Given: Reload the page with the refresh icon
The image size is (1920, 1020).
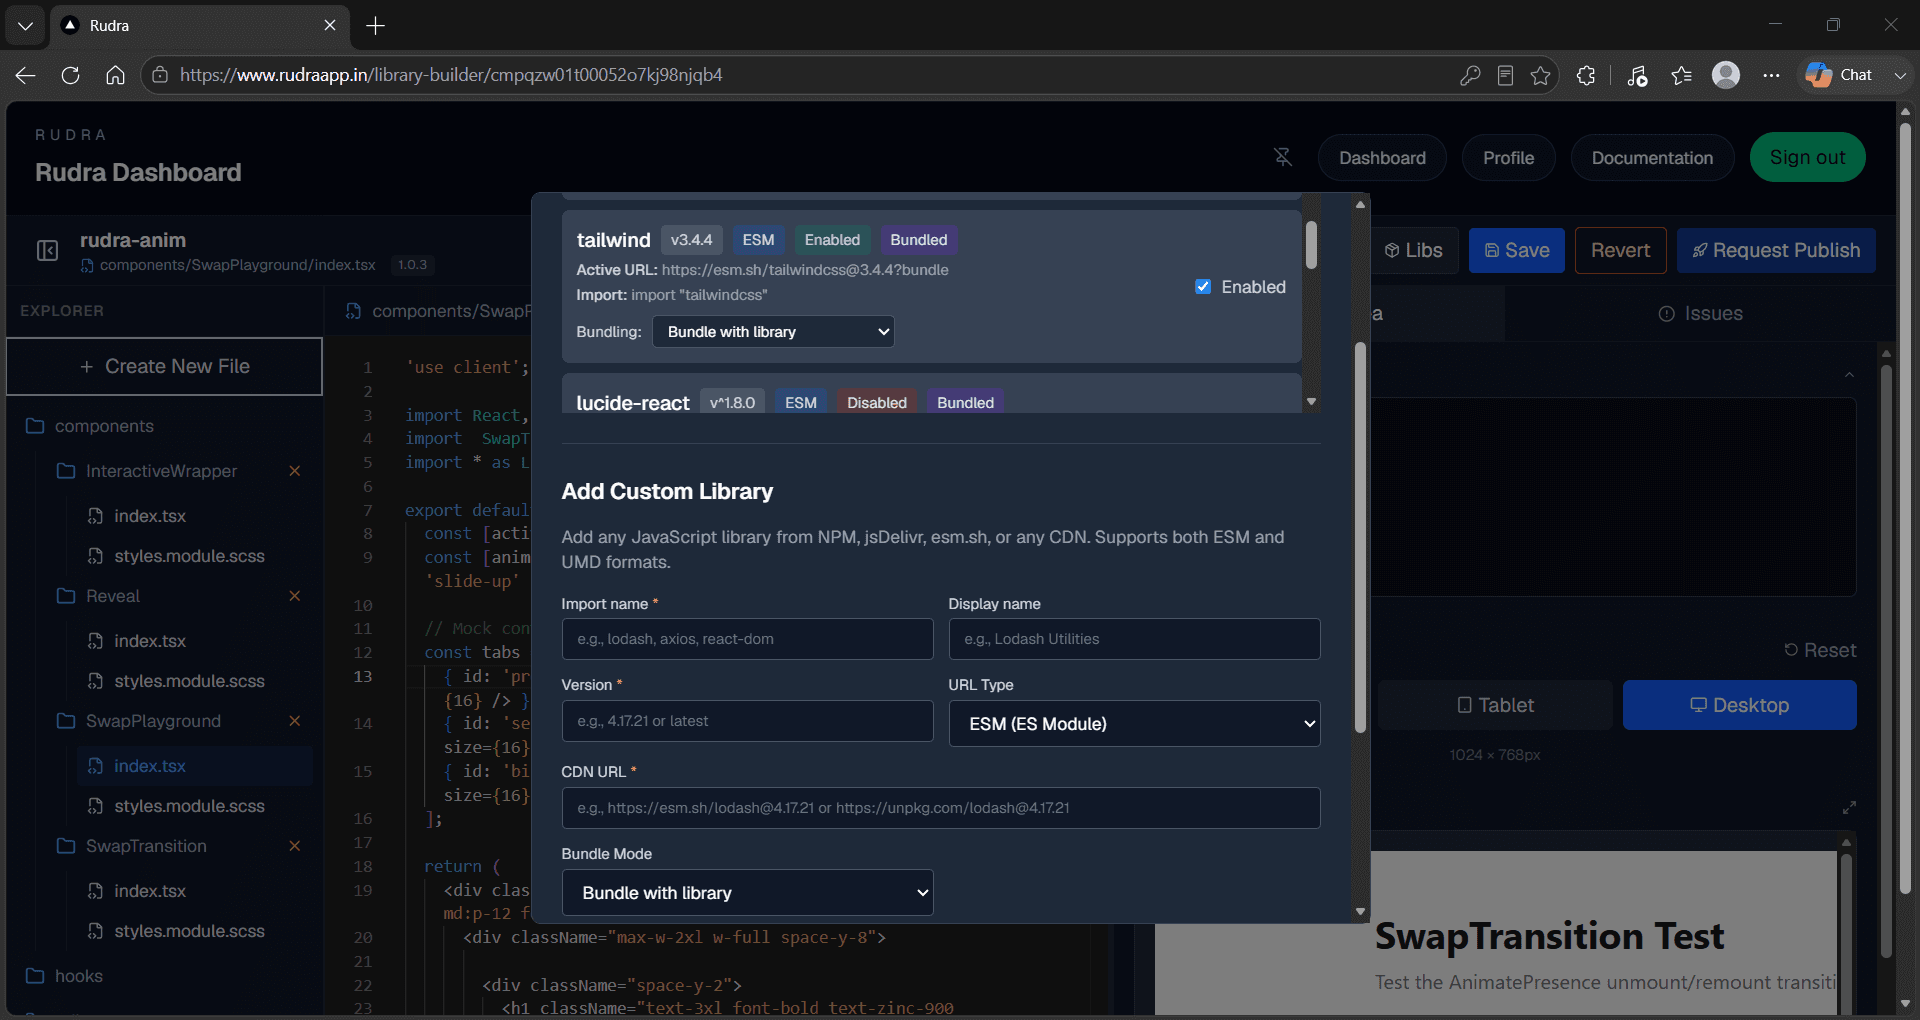Looking at the screenshot, I should click(x=70, y=75).
